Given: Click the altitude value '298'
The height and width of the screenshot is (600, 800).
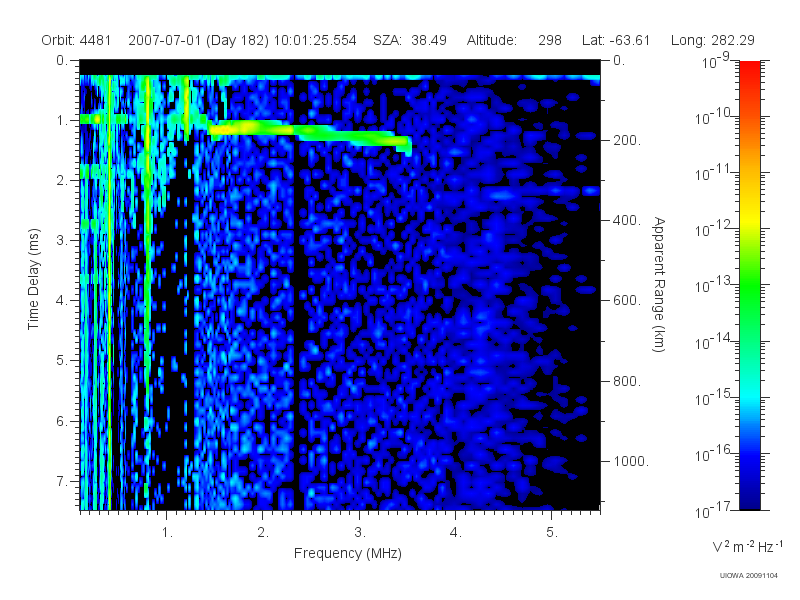Looking at the screenshot, I should pyautogui.click(x=549, y=40).
